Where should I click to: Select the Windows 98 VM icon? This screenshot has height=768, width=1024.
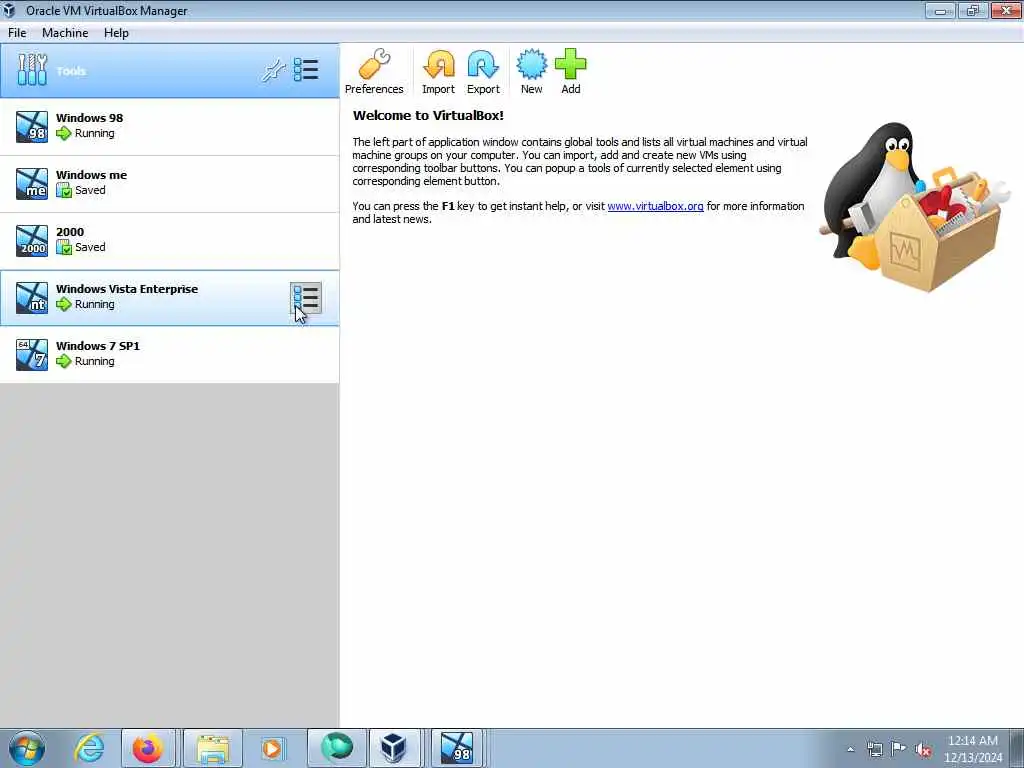pos(32,127)
